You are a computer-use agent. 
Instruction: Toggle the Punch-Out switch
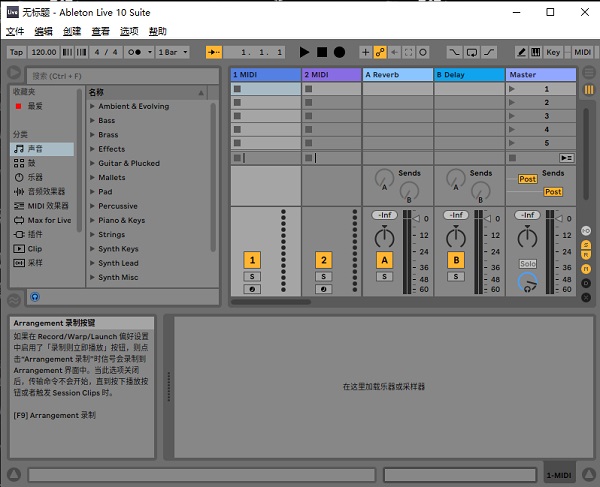click(x=489, y=52)
